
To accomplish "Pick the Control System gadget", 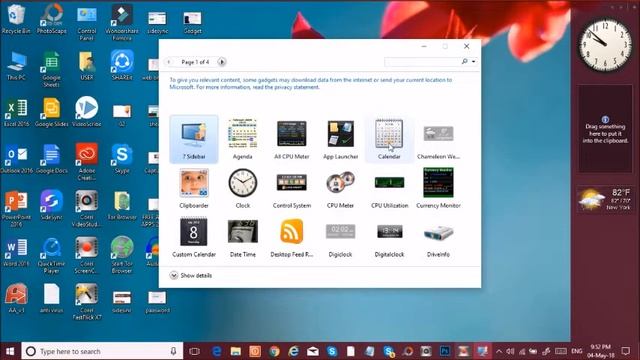I will pyautogui.click(x=291, y=188).
